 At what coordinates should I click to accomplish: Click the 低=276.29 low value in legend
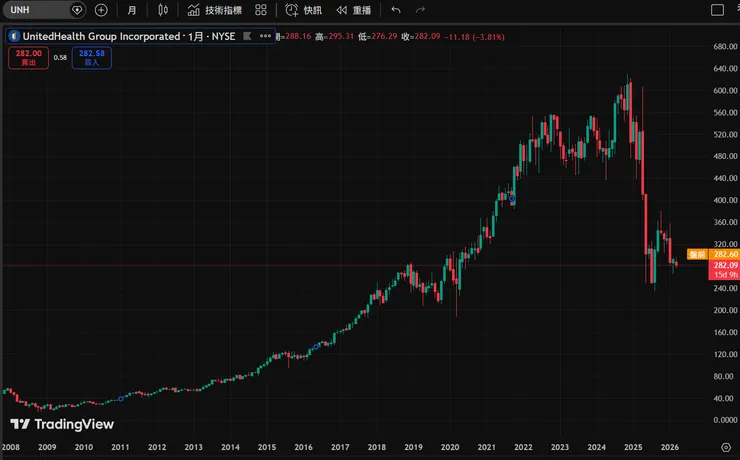point(378,36)
